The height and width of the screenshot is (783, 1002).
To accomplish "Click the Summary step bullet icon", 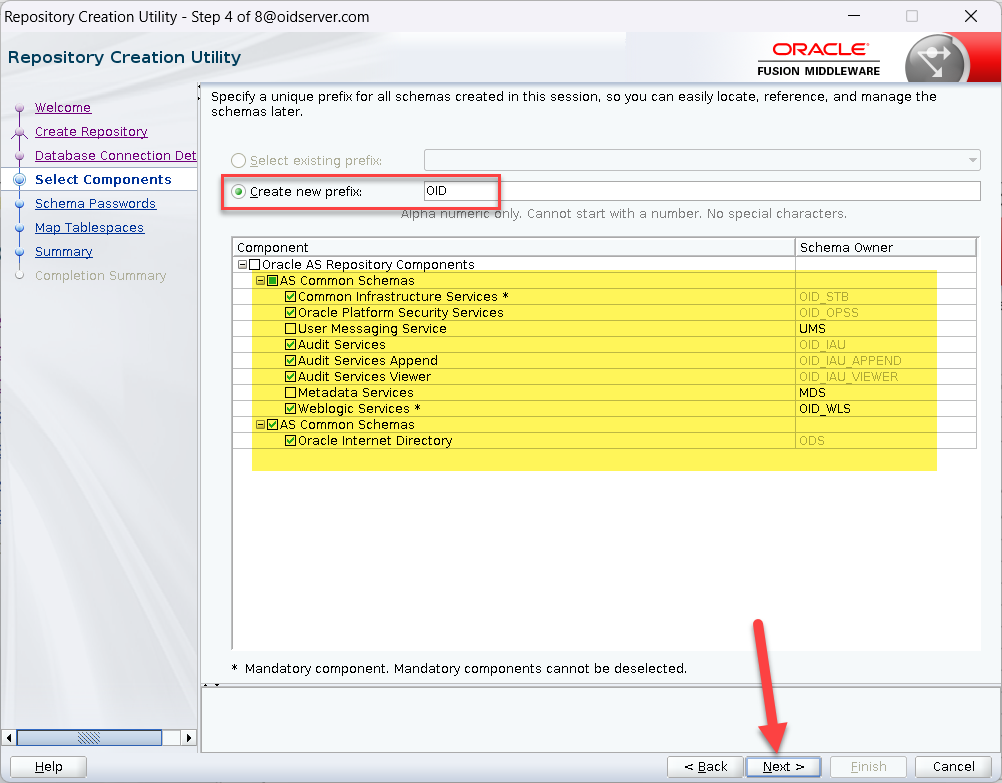I will point(19,252).
